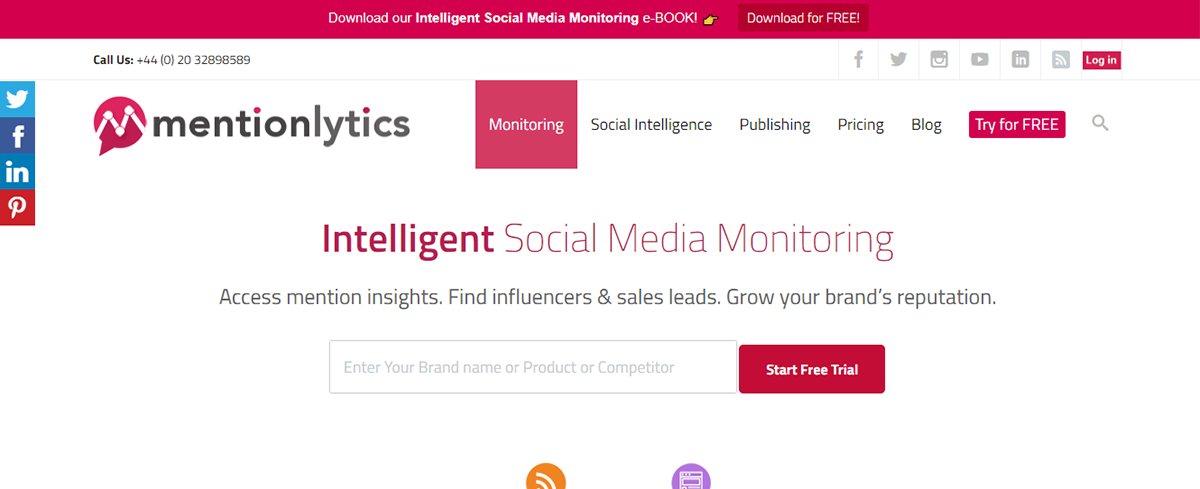Screen dimensions: 1200x489
Task: Click the LinkedIn icon in top bar
Action: coord(1020,60)
